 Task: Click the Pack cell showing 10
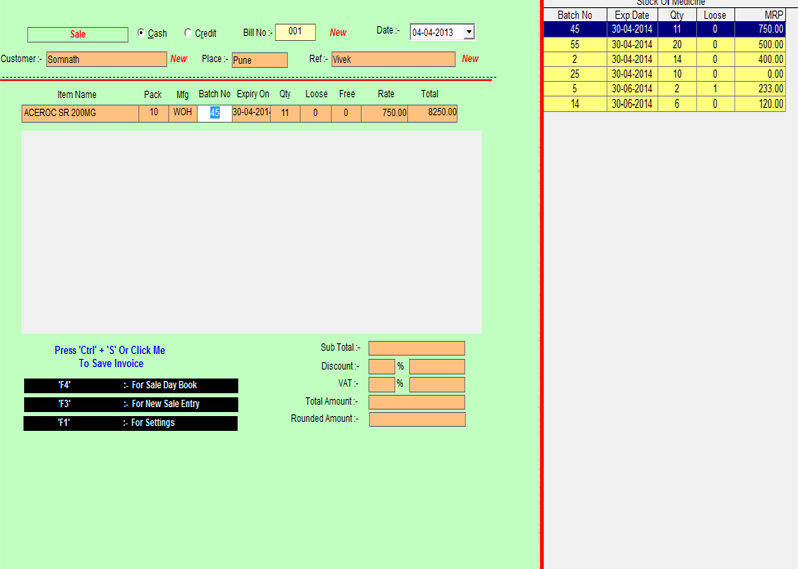click(154, 113)
